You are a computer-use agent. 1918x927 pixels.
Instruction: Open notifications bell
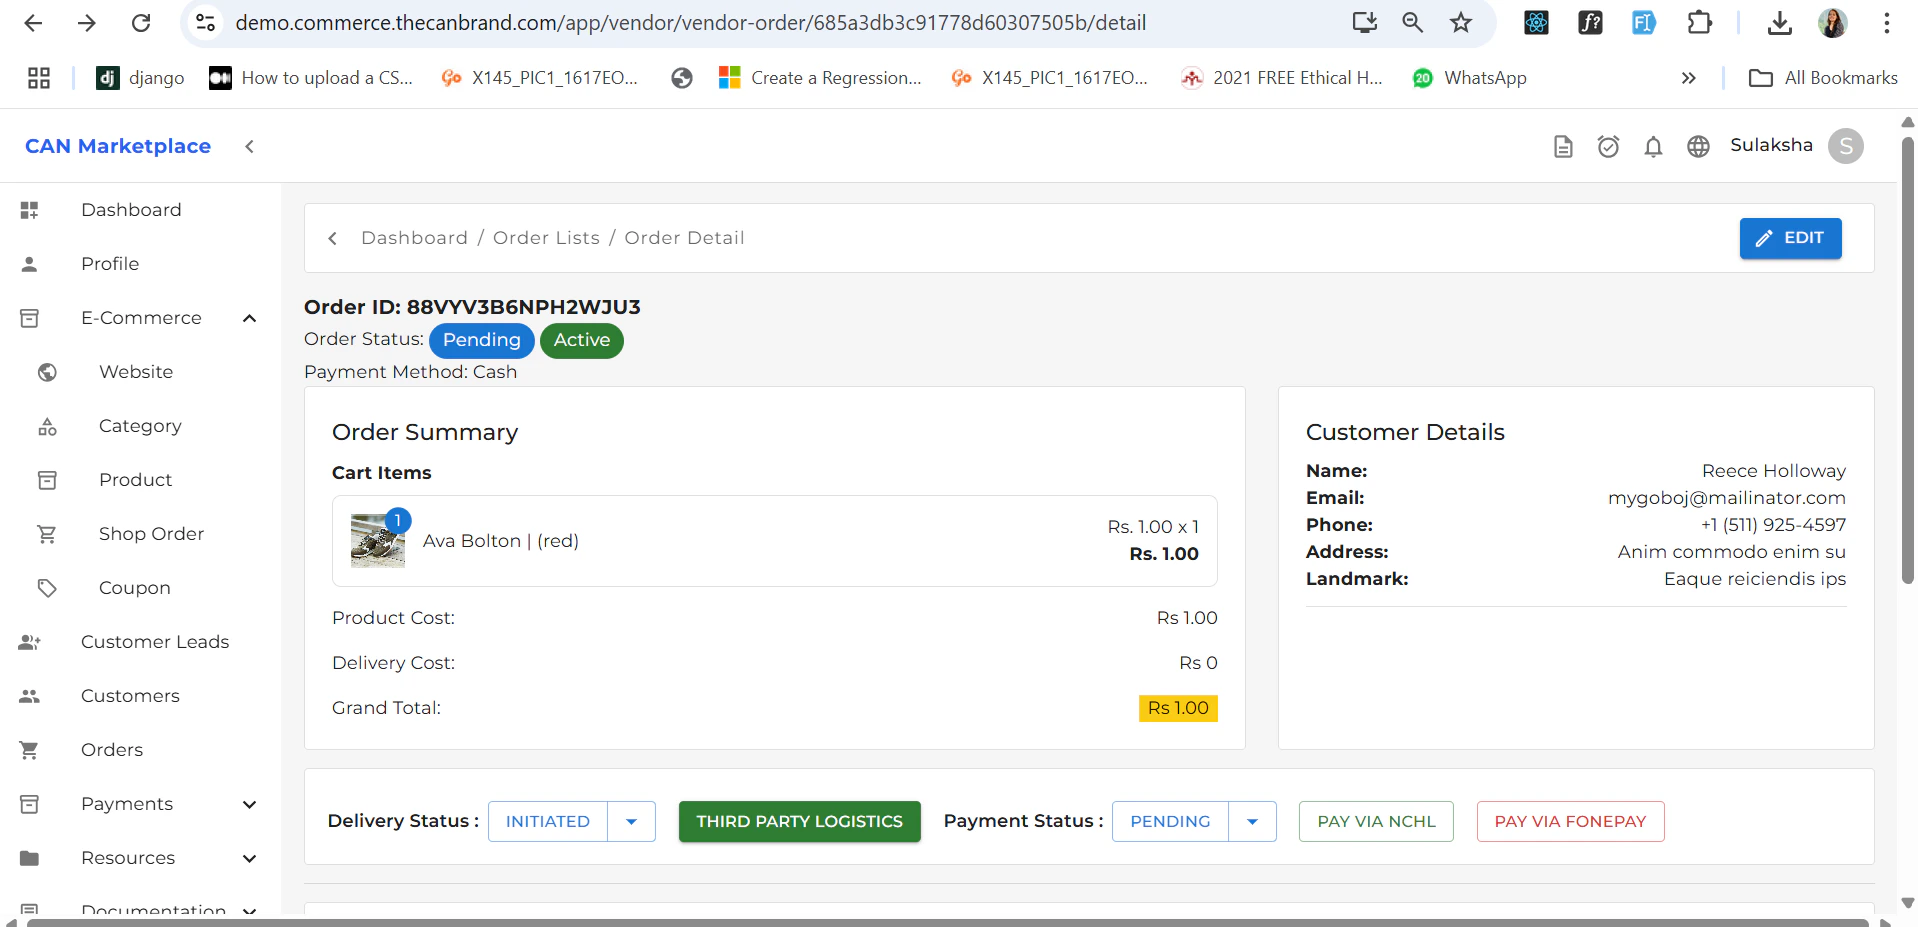coord(1653,147)
